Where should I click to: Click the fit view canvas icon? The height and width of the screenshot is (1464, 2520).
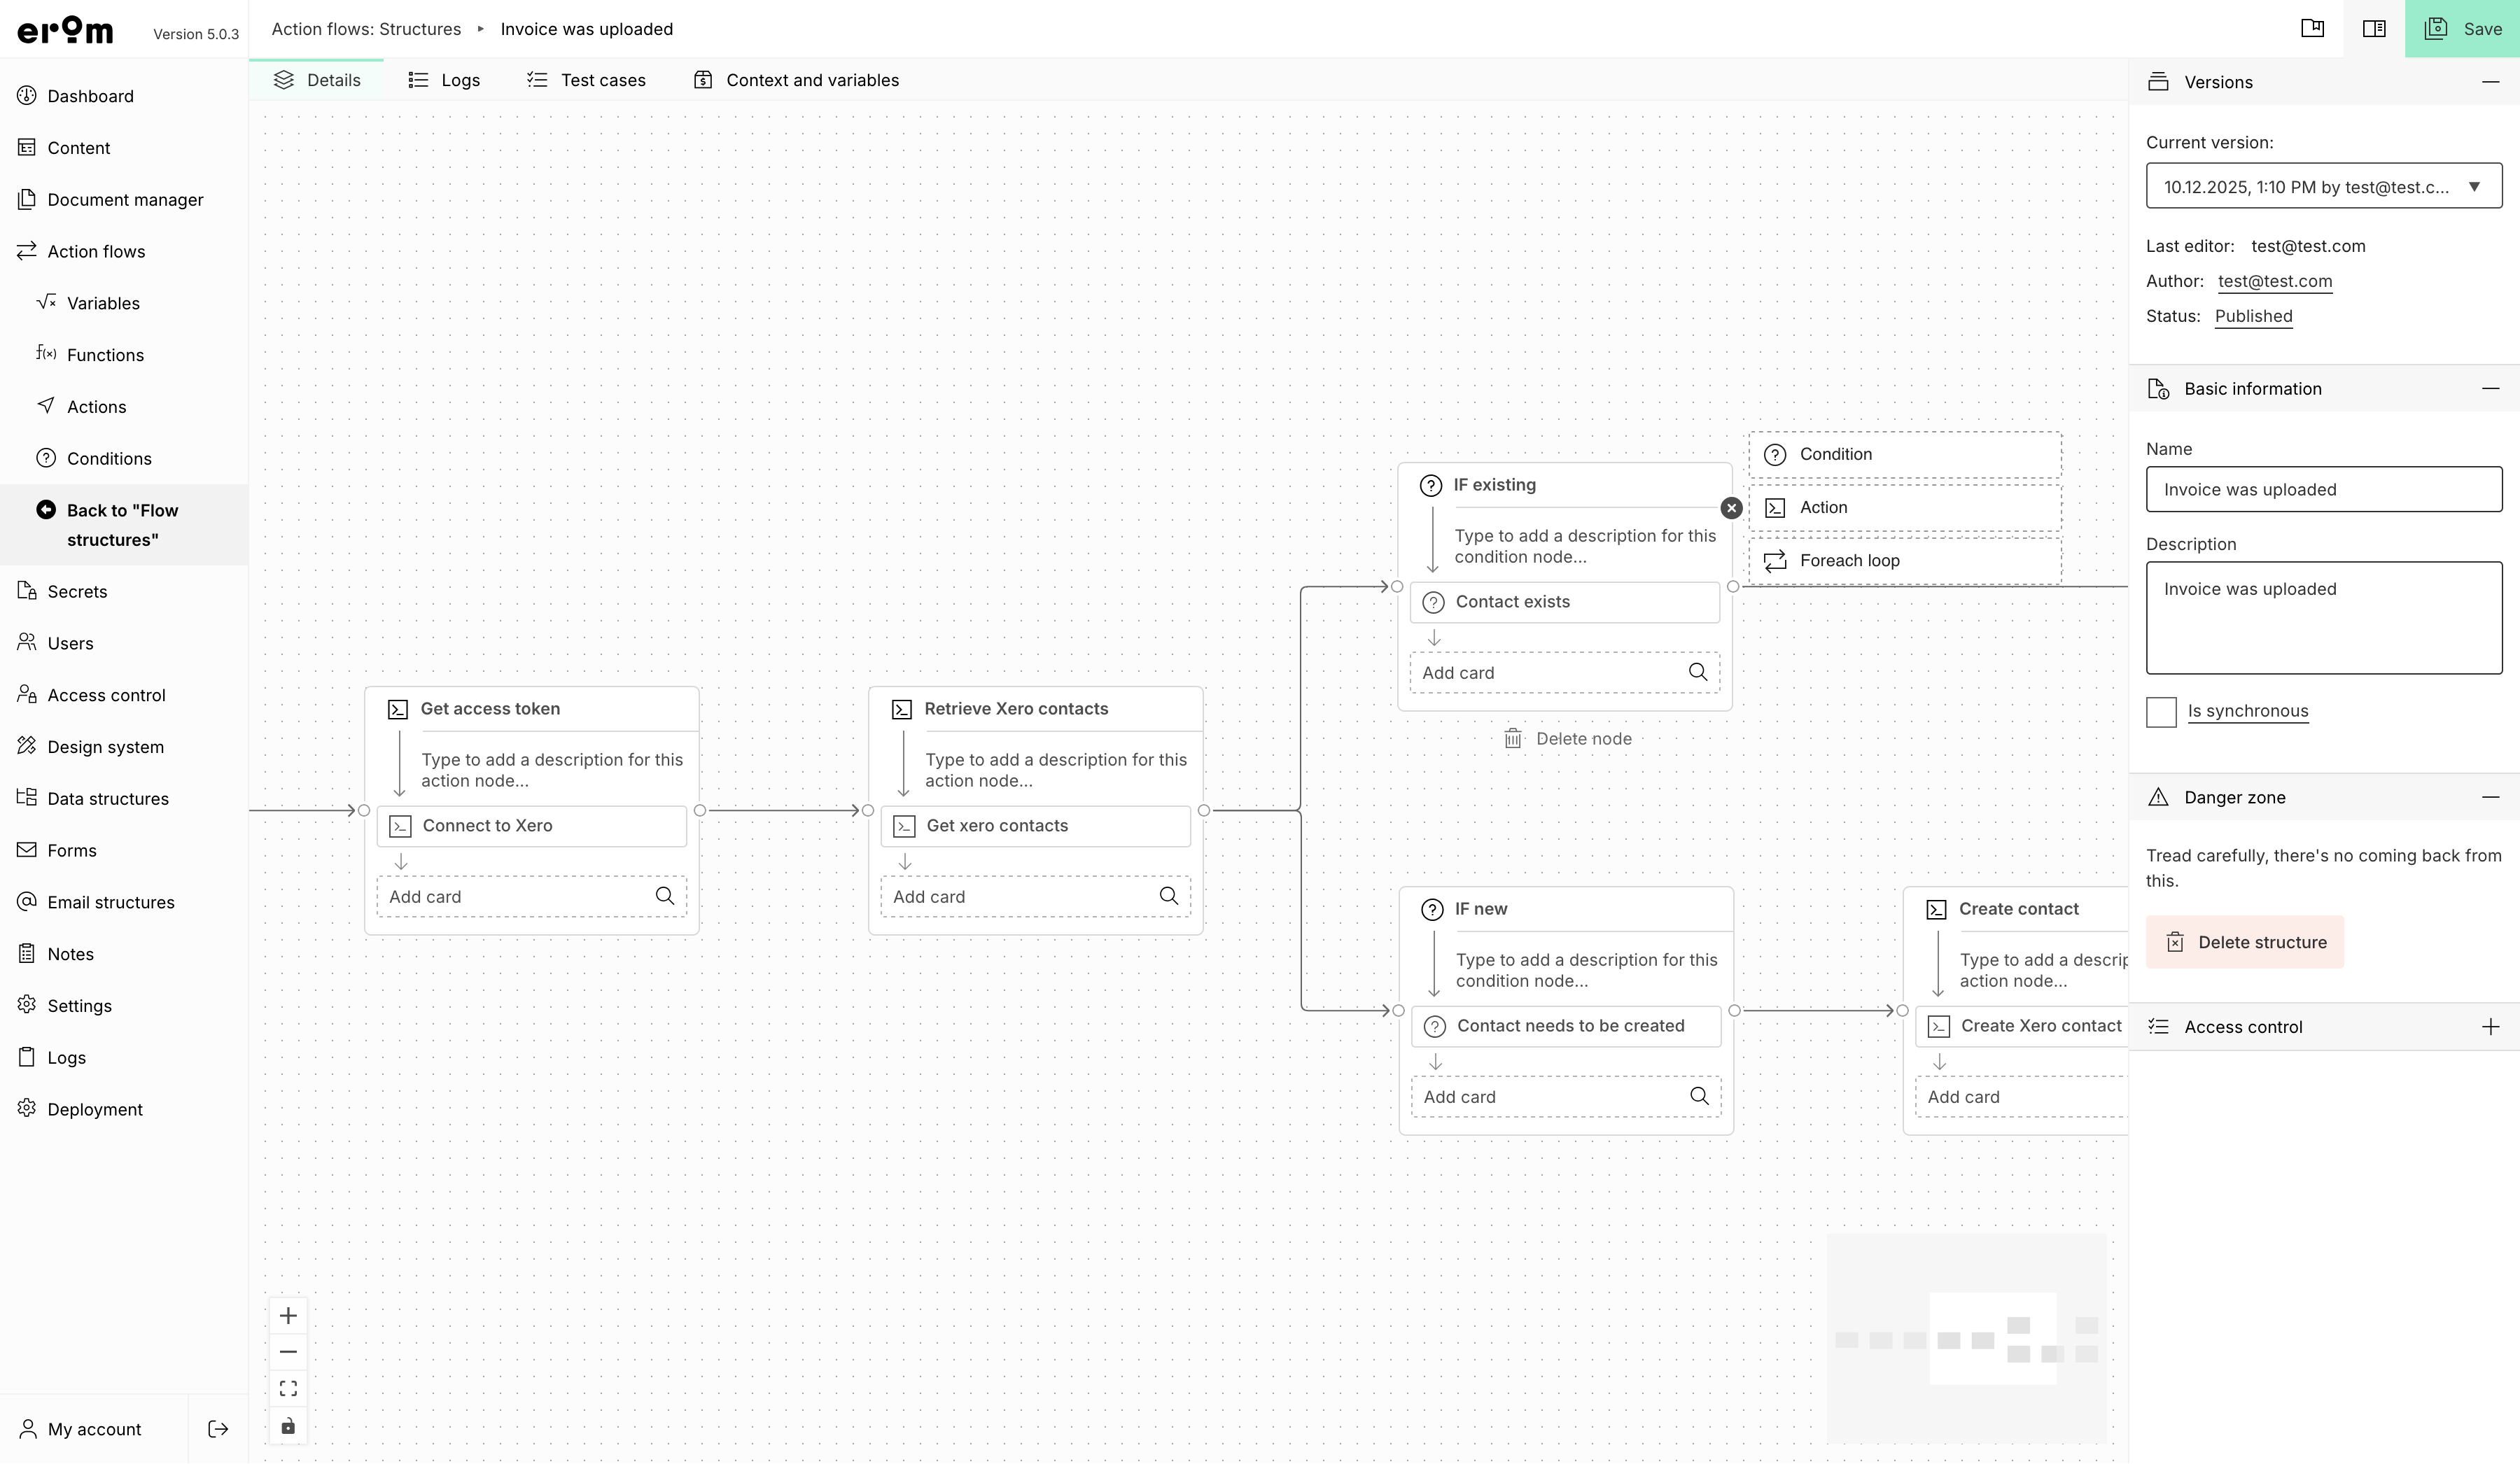coord(288,1388)
